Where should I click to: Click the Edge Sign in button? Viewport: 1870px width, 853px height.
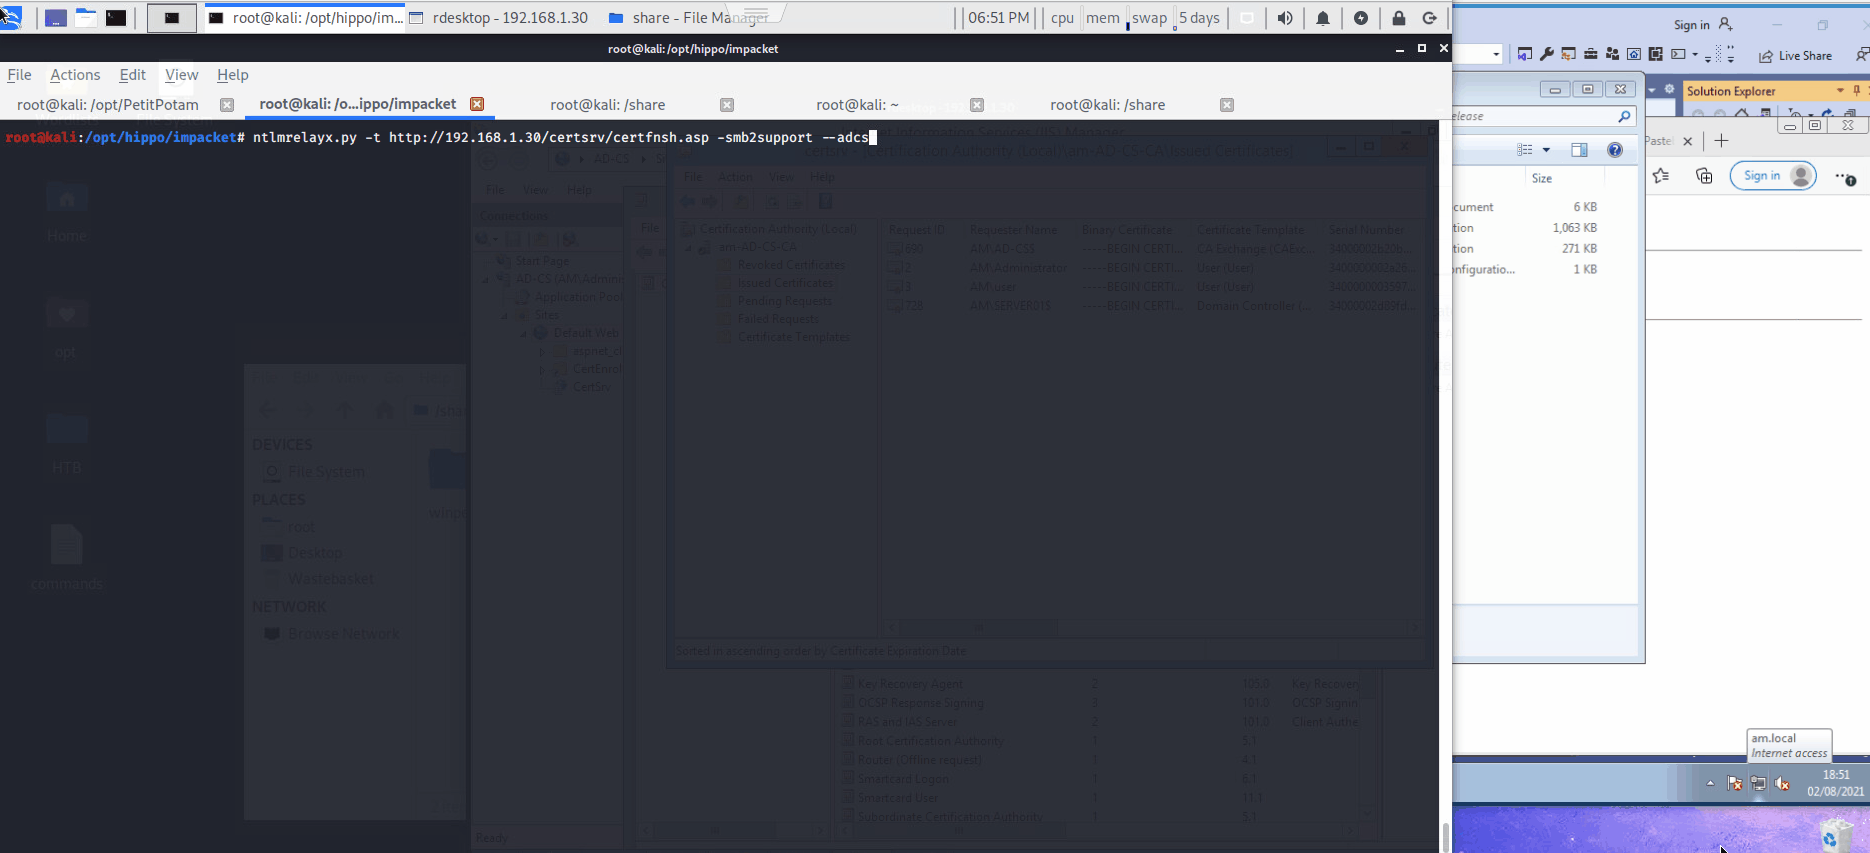coord(1772,176)
